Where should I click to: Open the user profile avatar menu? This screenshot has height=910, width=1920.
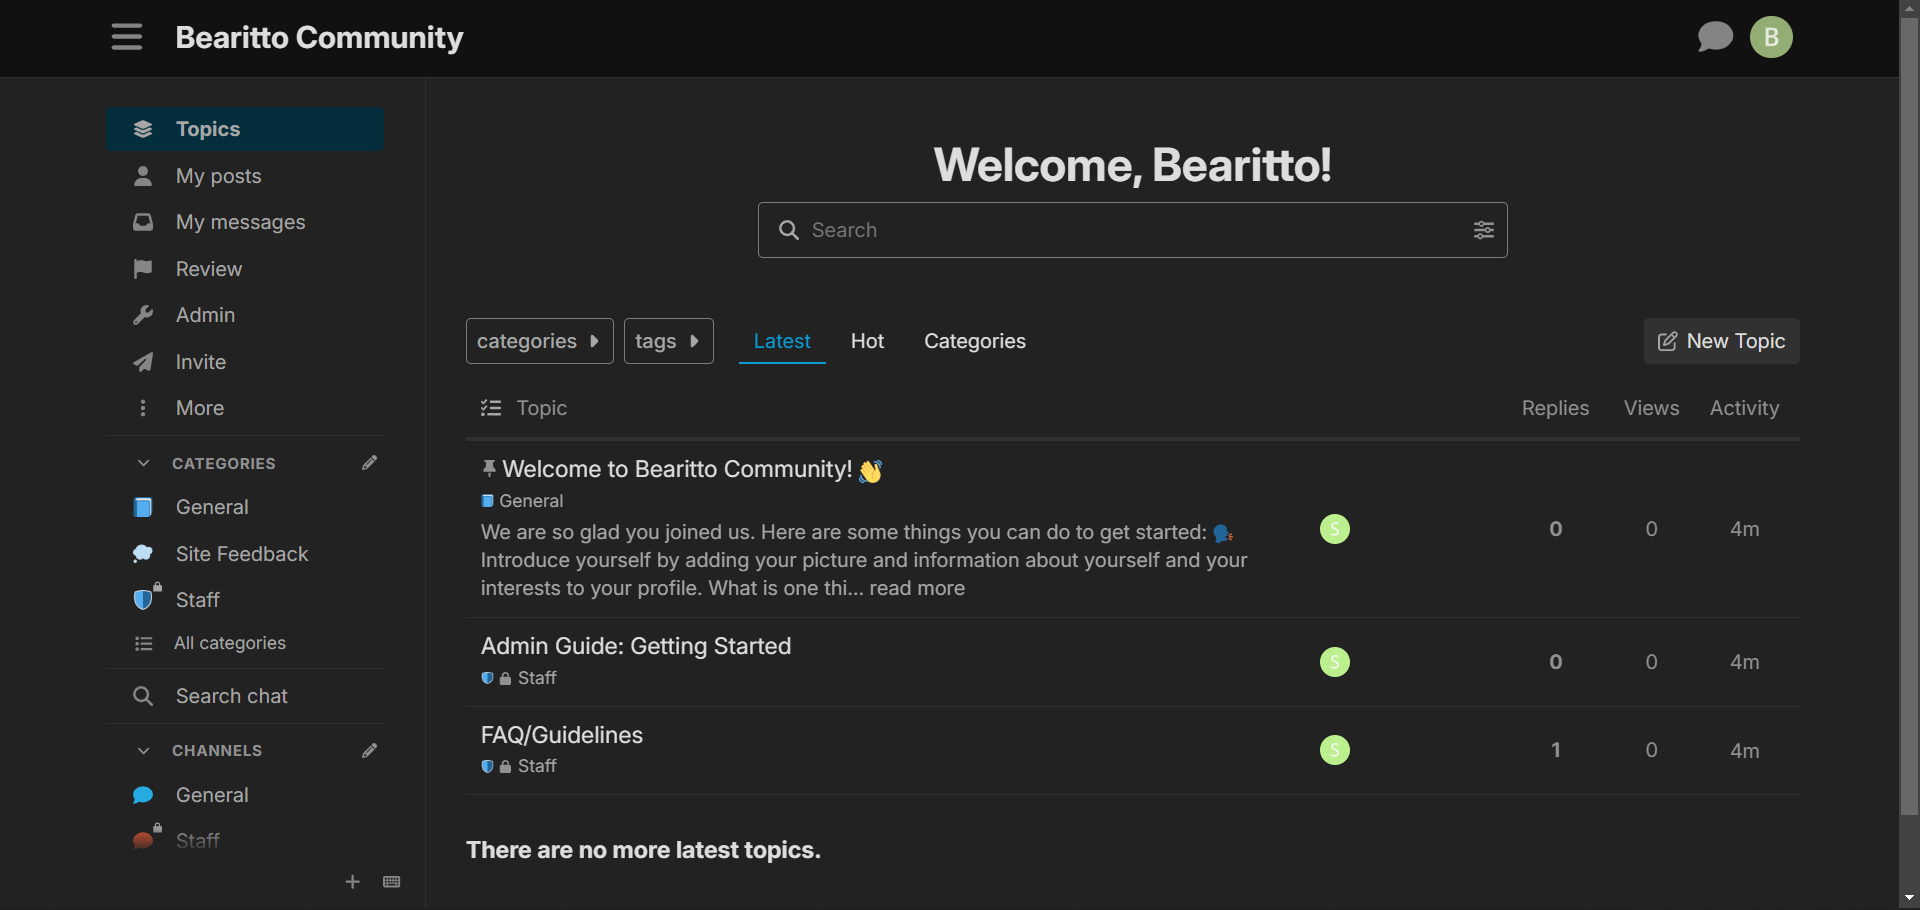1770,37
